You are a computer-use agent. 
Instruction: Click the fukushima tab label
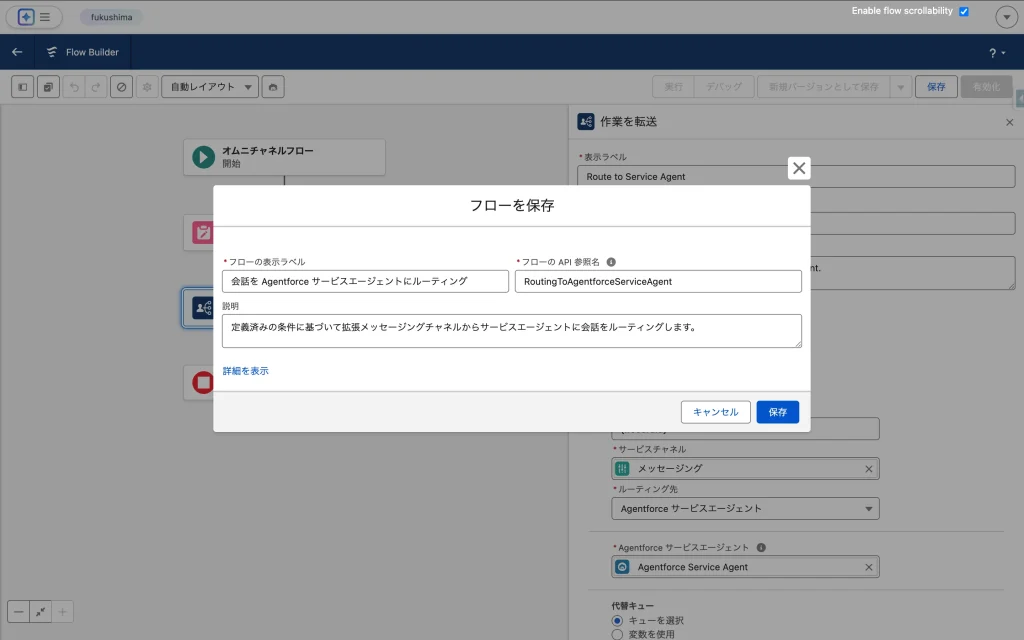click(111, 17)
